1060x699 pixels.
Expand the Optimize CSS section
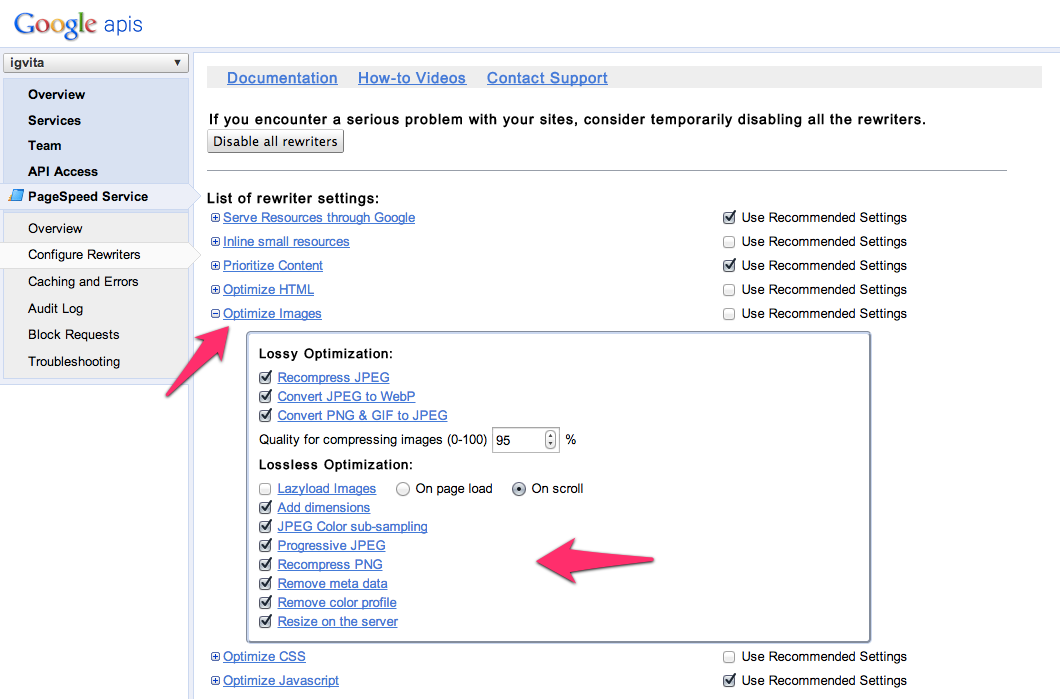215,657
